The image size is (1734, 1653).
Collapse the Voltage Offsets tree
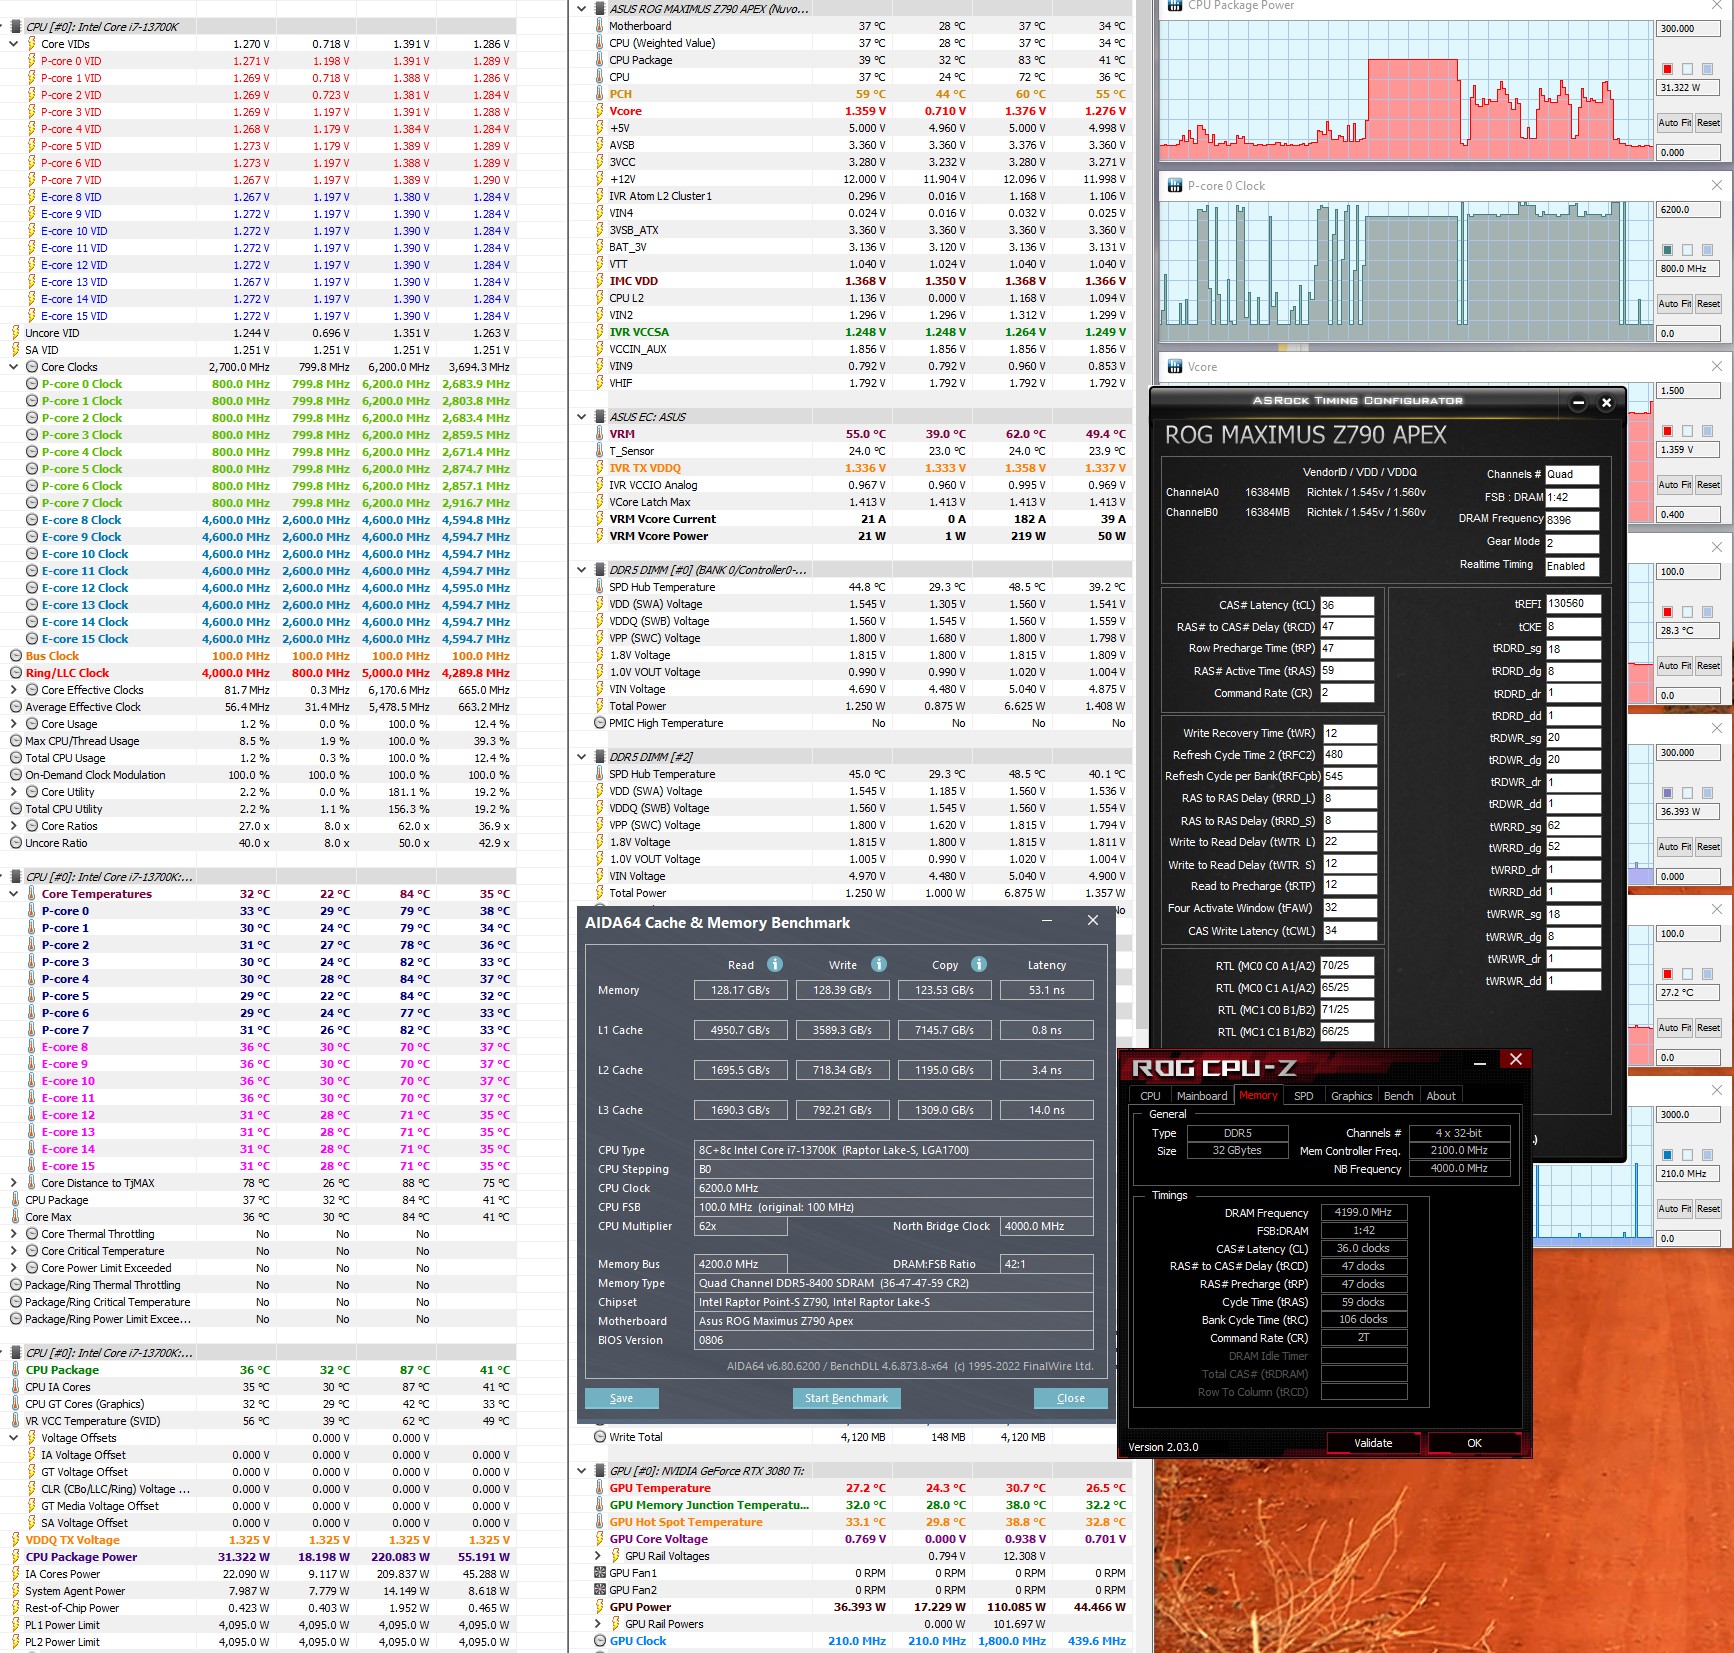point(14,1438)
